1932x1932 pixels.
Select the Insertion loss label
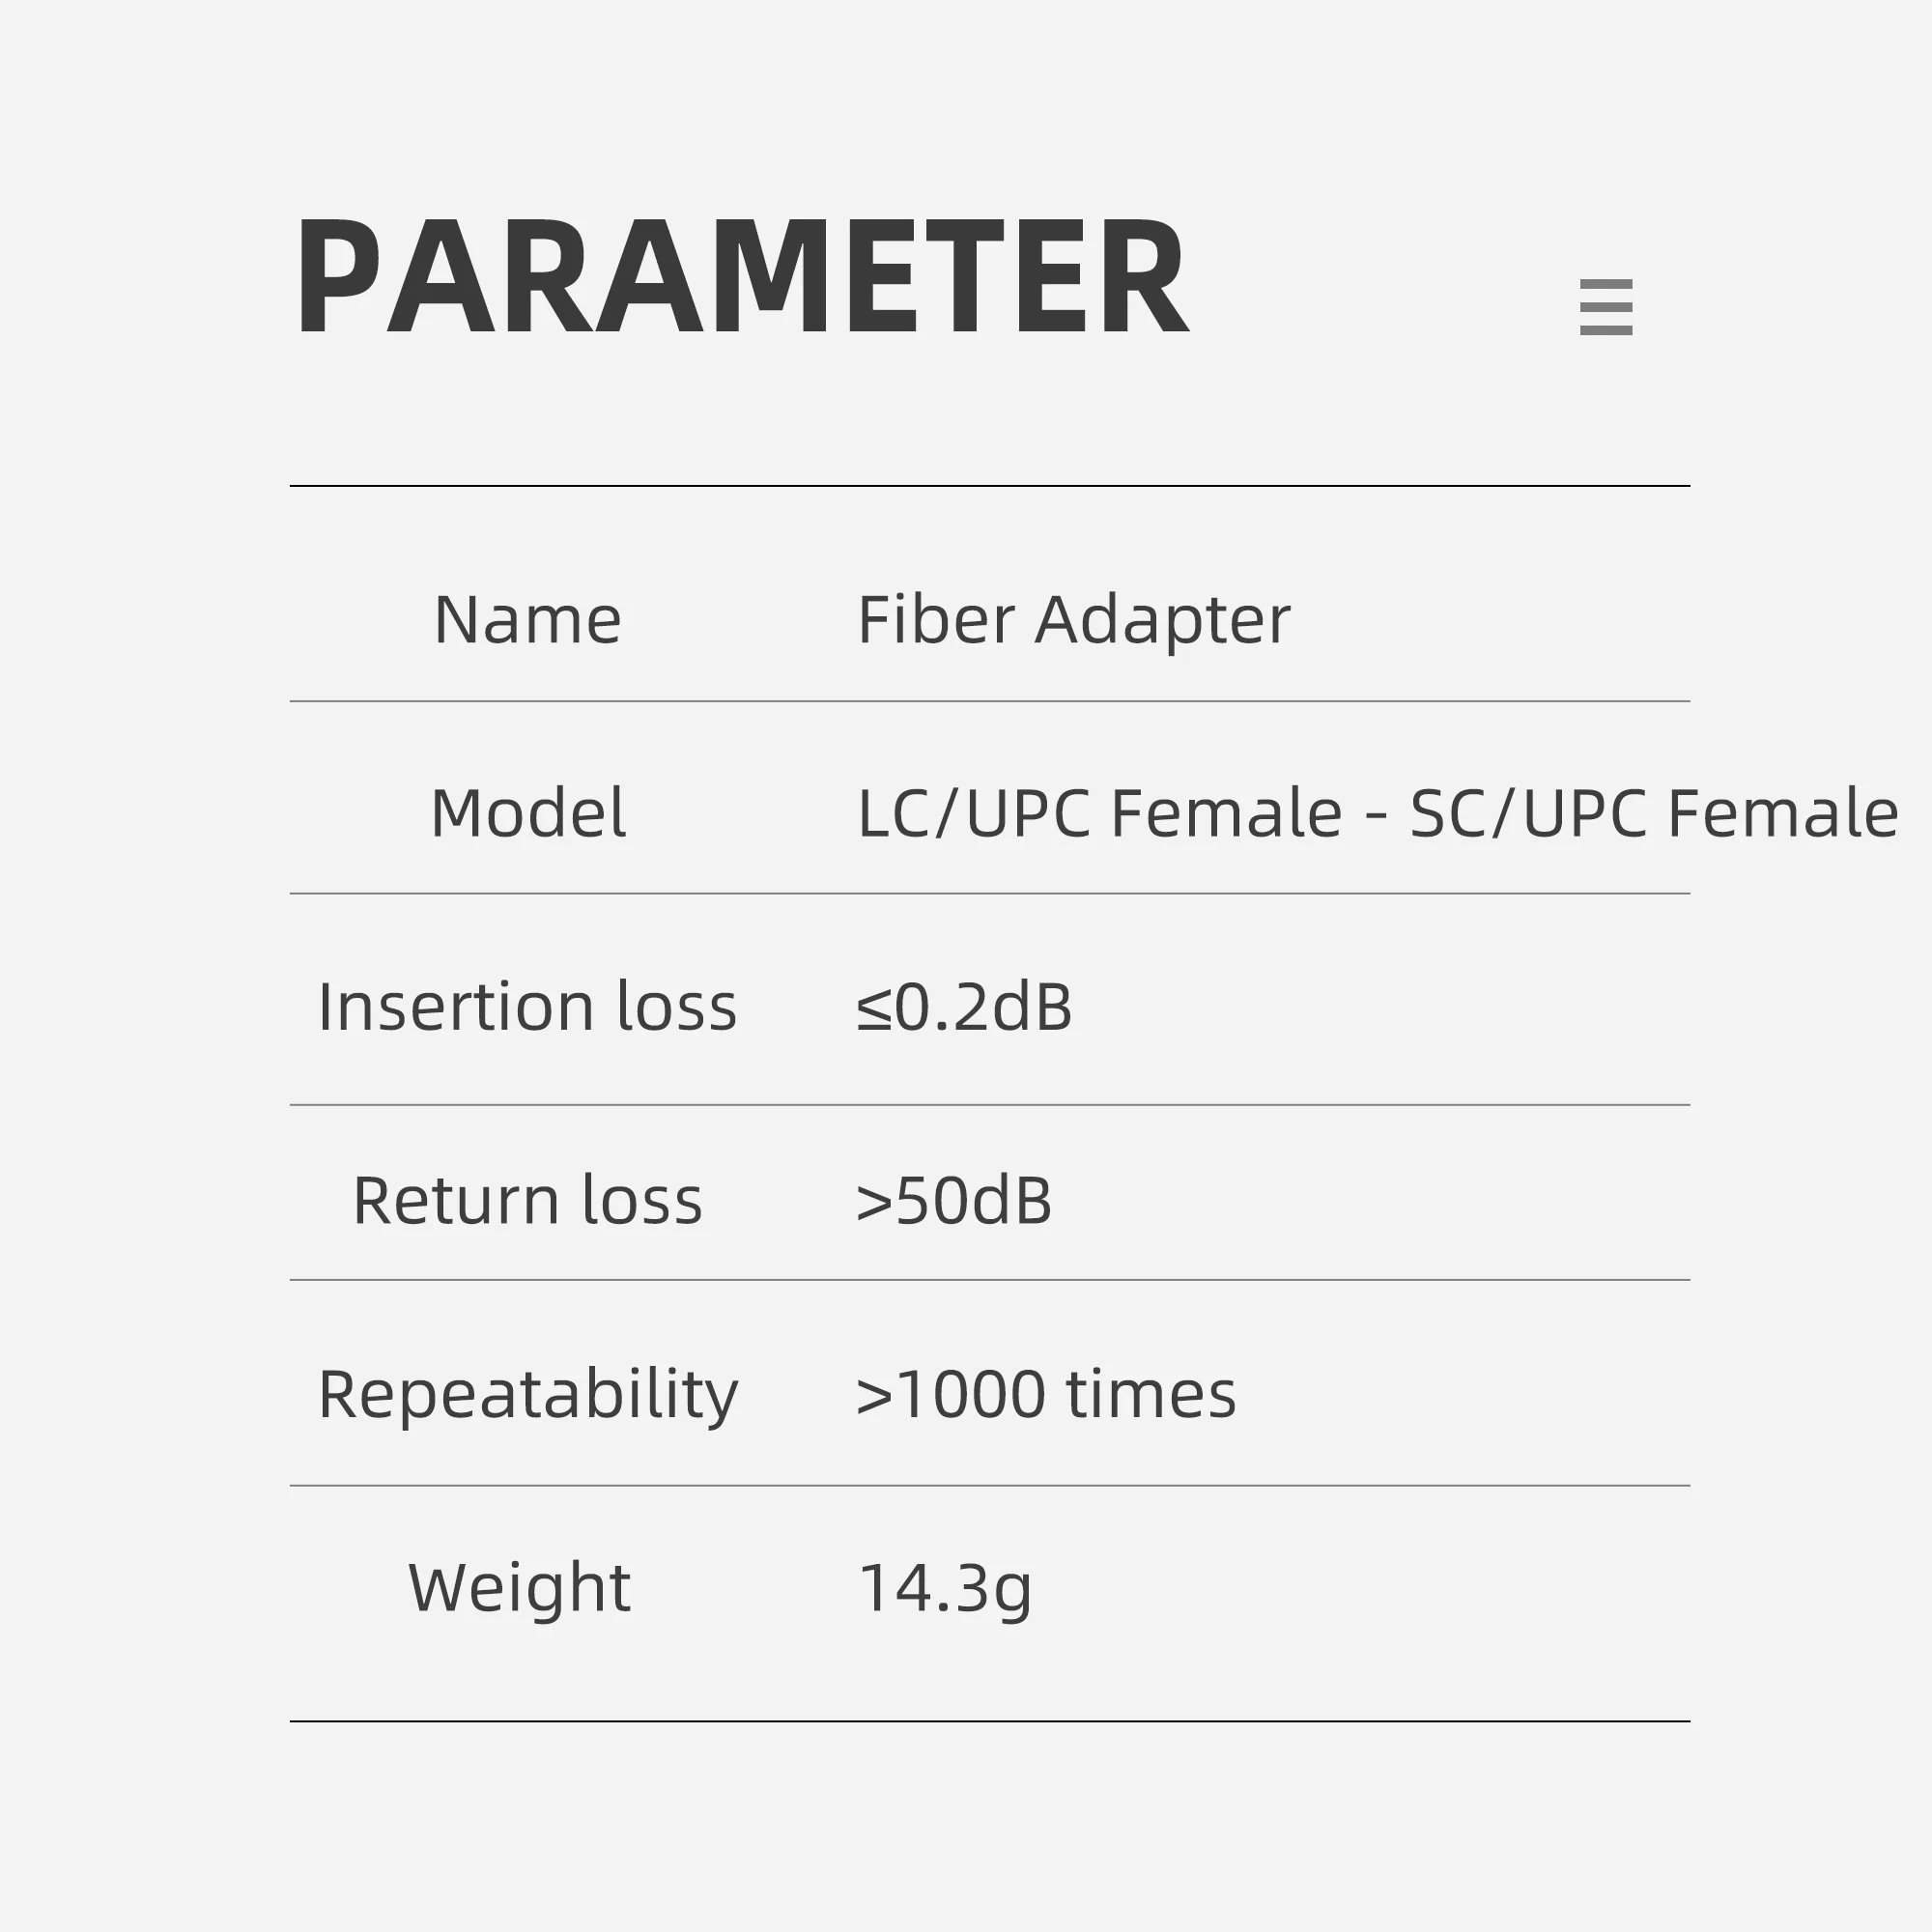pyautogui.click(x=527, y=1006)
